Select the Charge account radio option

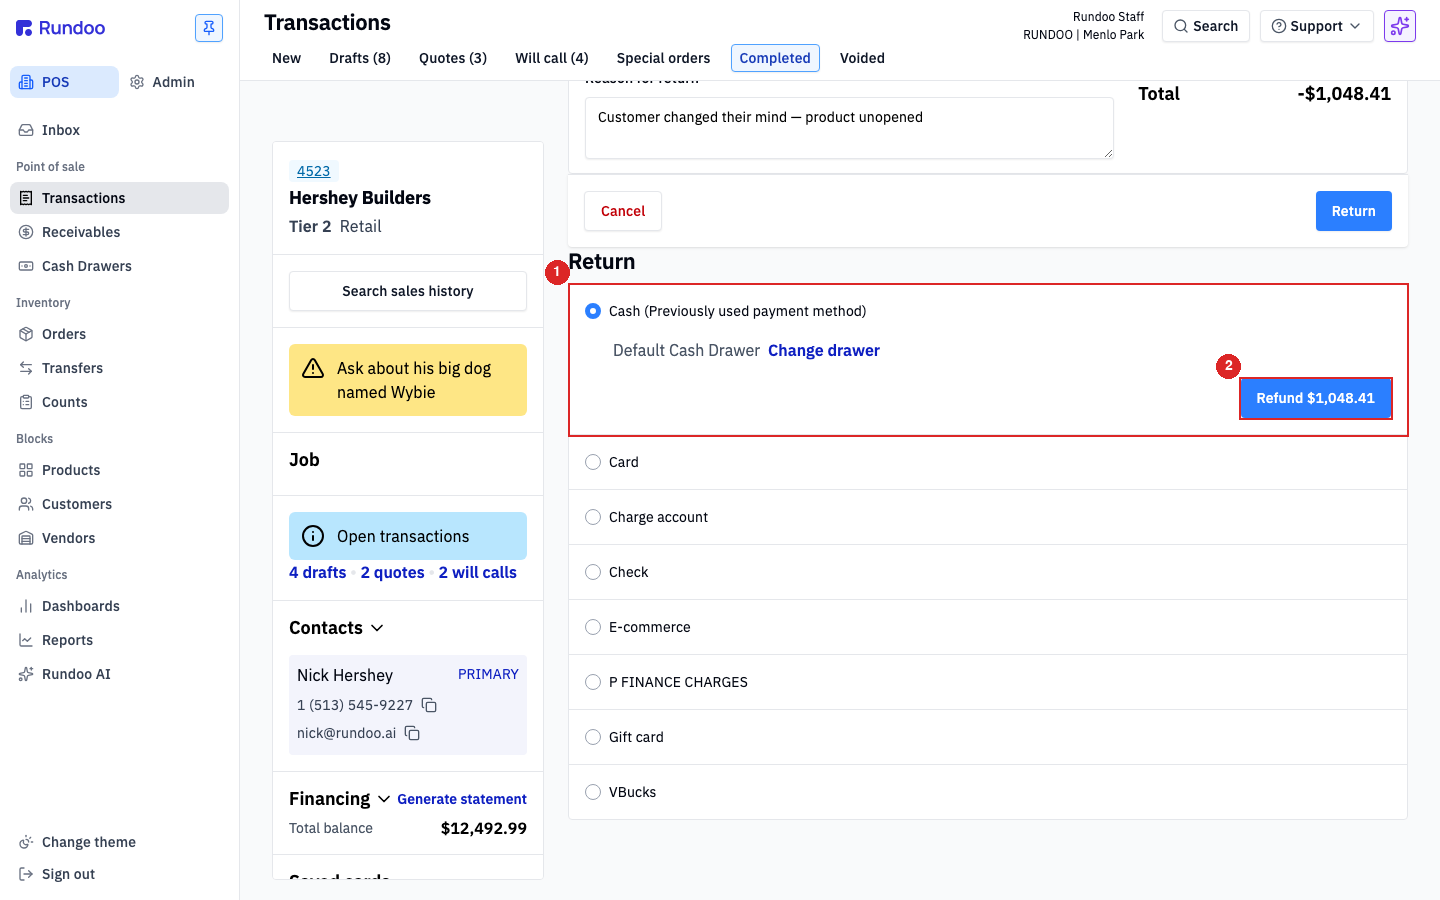tap(593, 517)
